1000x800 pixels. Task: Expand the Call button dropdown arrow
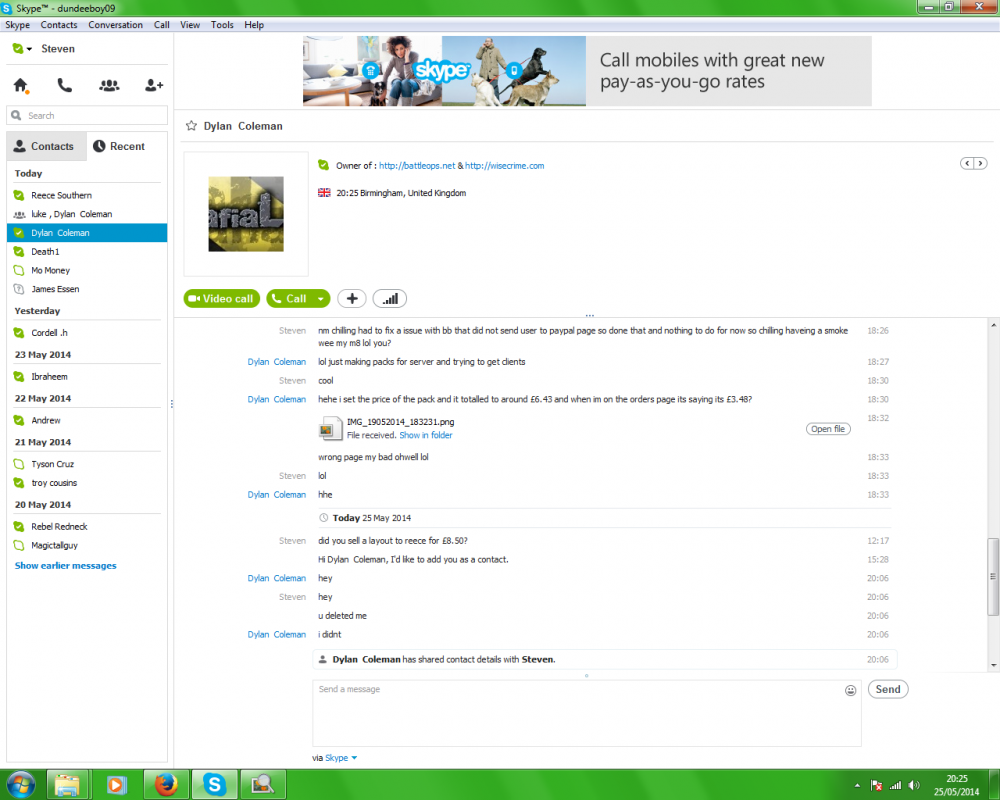click(x=319, y=298)
